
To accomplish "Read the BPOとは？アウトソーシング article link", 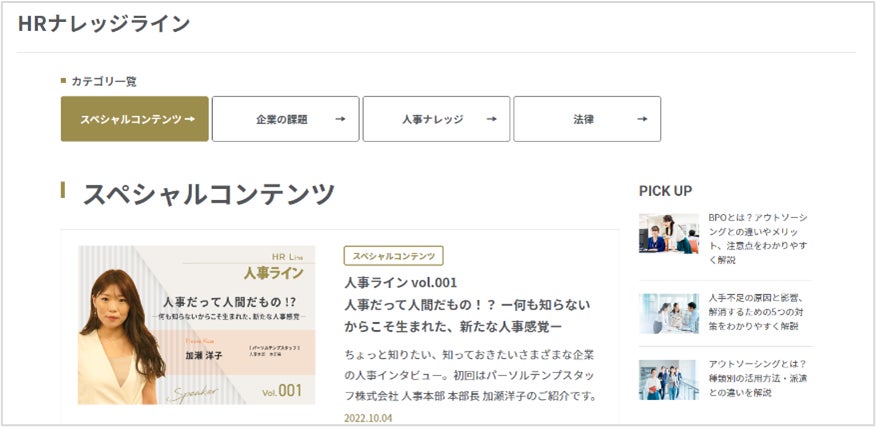I will 758,238.
